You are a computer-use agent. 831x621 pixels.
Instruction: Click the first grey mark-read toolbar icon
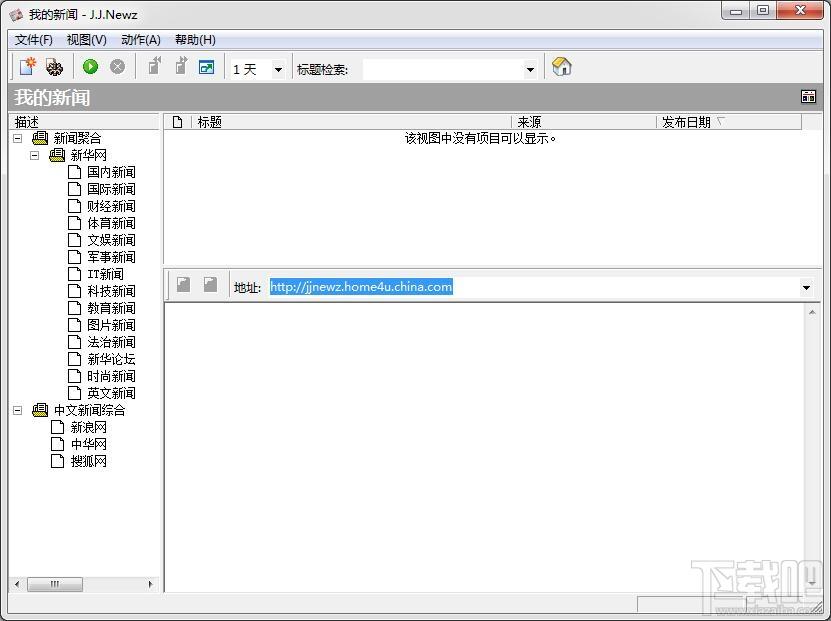[x=154, y=66]
